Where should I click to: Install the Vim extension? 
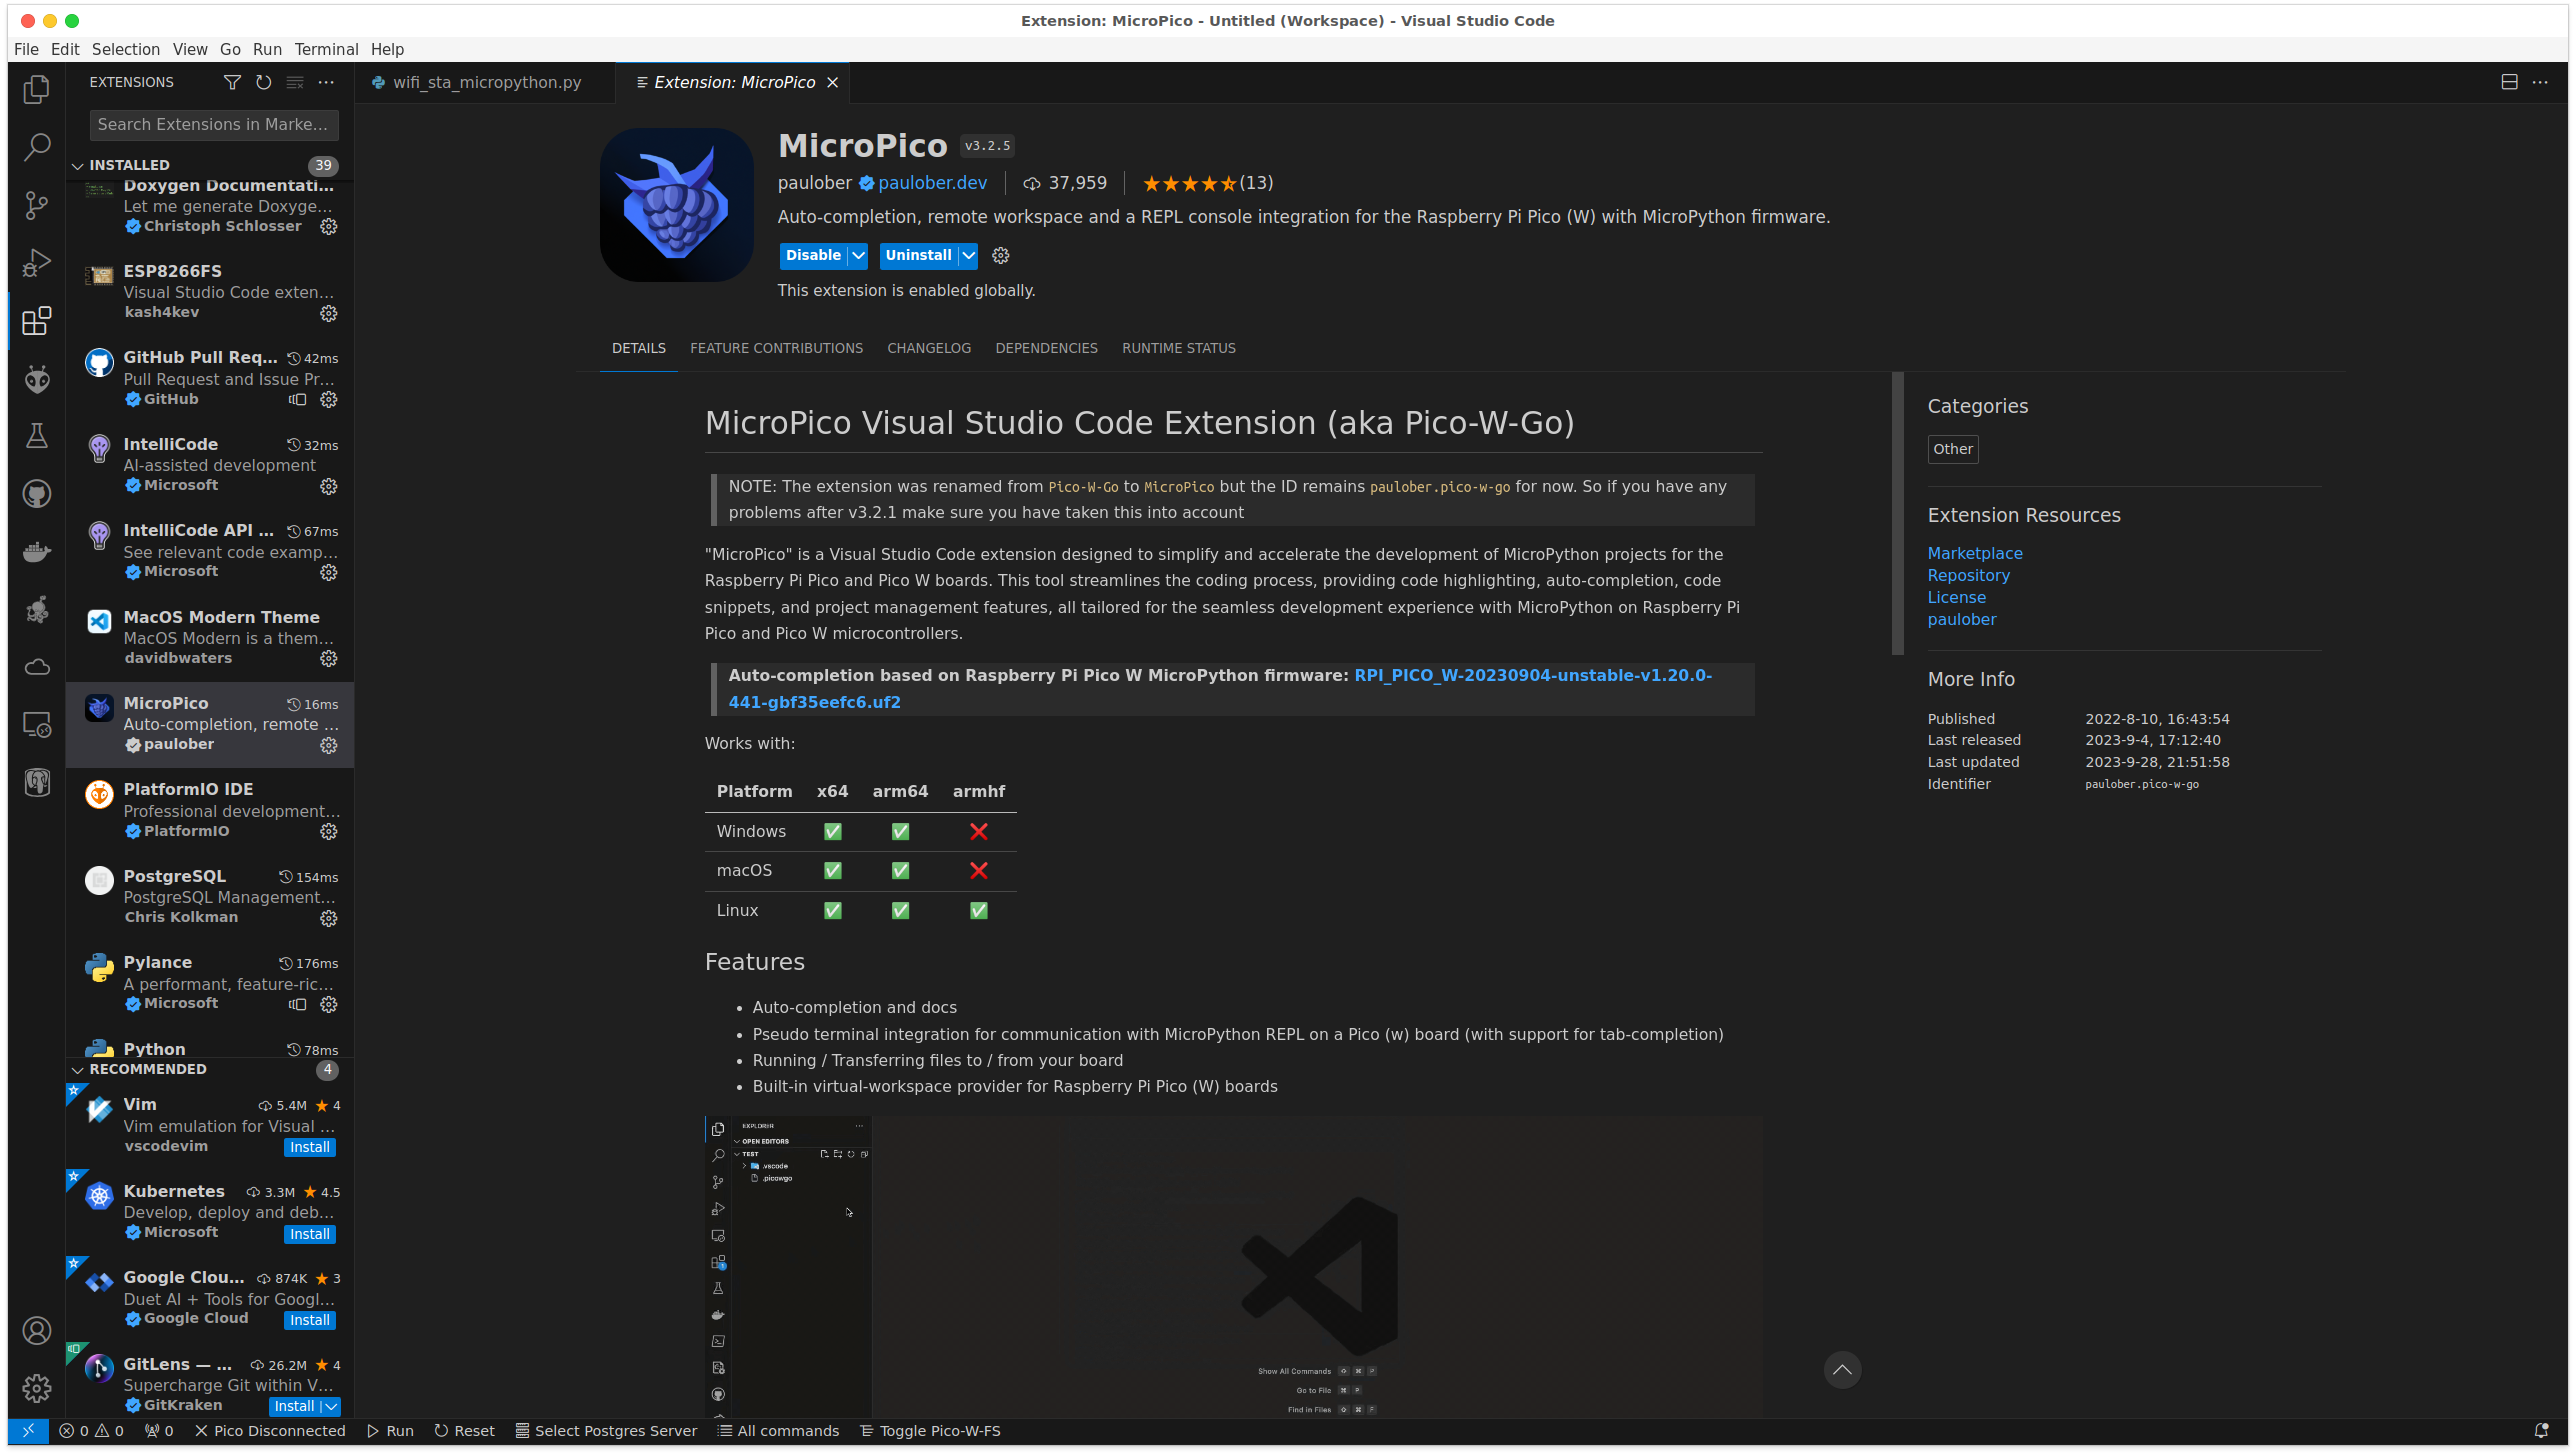(309, 1148)
